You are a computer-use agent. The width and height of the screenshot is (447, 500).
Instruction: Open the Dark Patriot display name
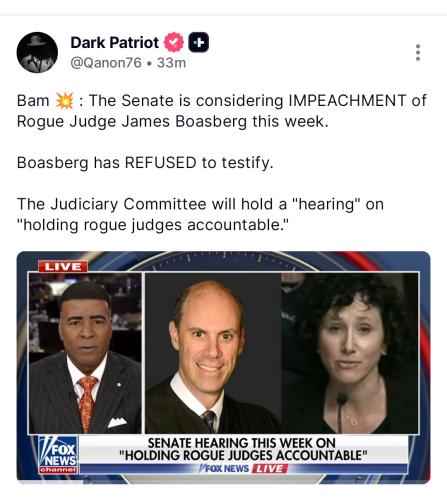tap(115, 43)
